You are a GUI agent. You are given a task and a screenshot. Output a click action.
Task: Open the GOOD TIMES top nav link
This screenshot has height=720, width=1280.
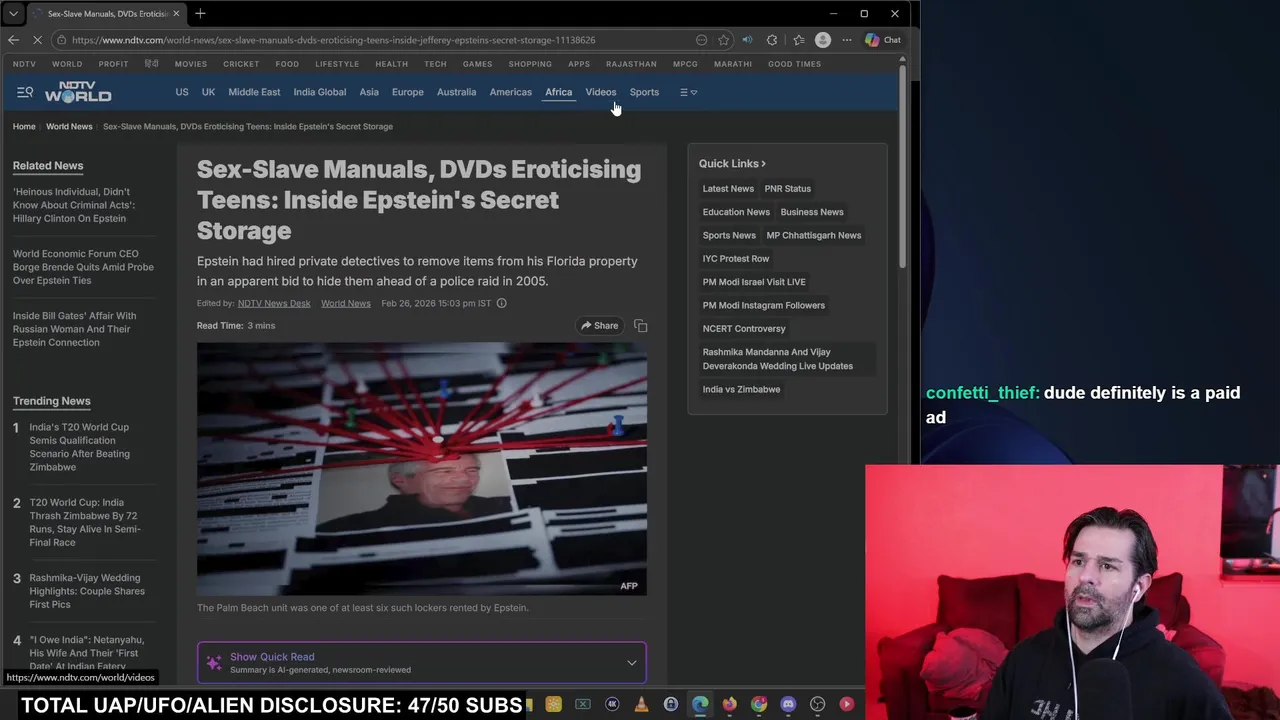(794, 64)
